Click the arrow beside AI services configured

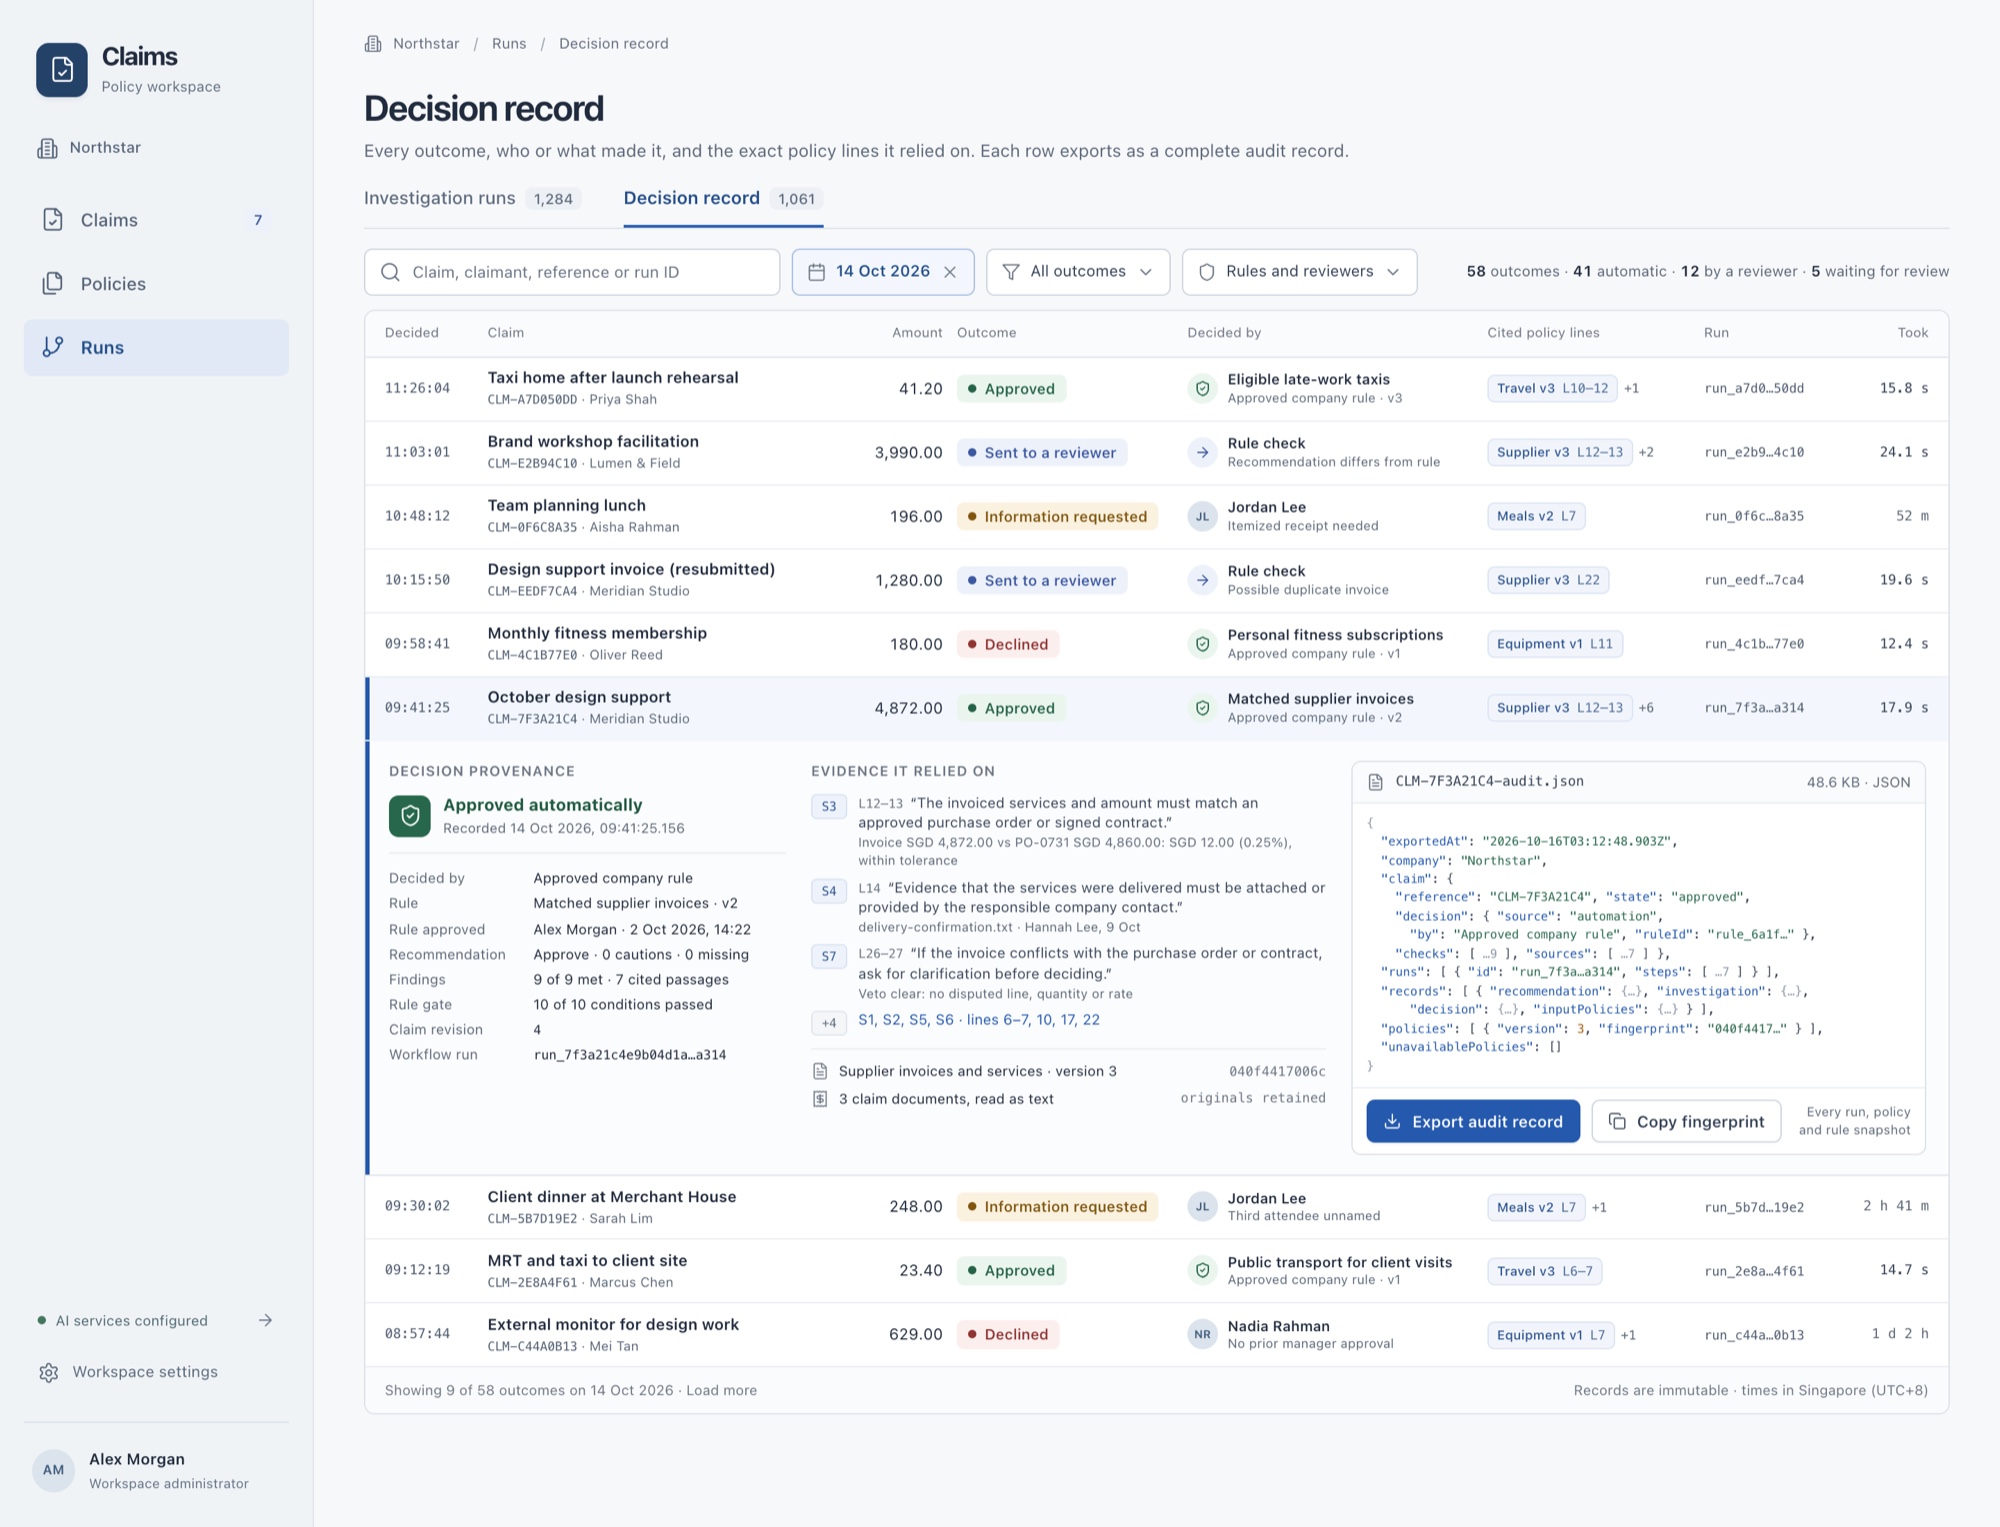tap(265, 1320)
